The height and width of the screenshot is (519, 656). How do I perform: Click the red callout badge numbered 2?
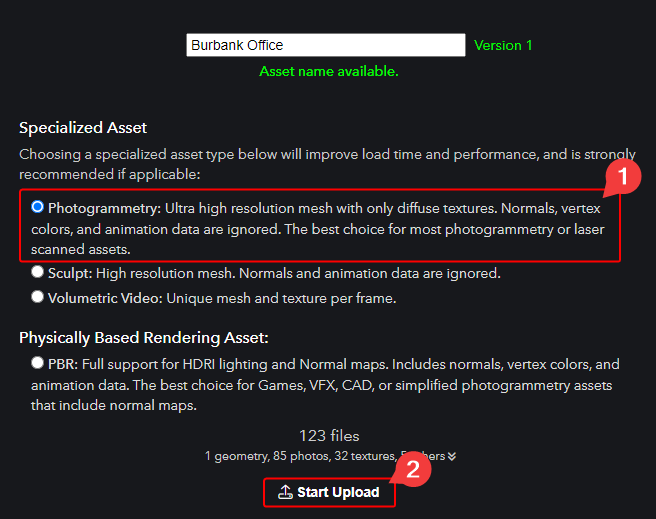[x=413, y=469]
